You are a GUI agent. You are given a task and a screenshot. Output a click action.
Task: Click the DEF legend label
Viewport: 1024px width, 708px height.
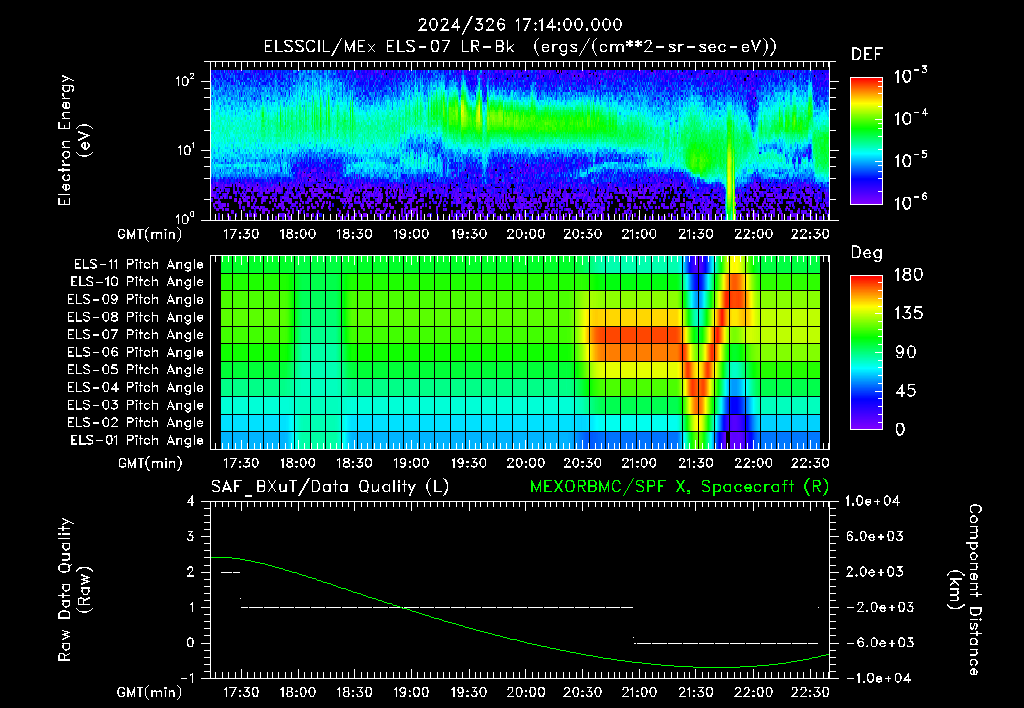[867, 54]
